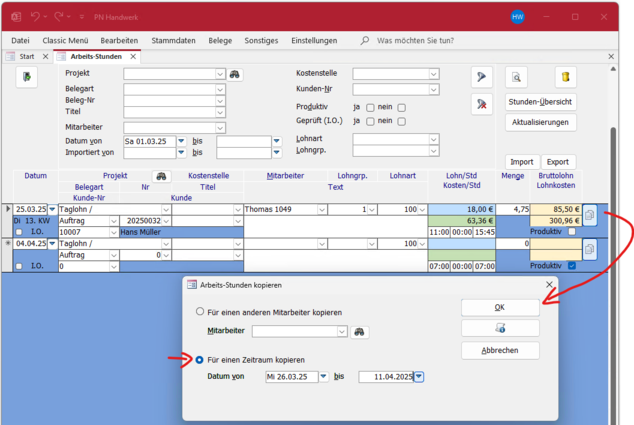Click the clear filter icon
The width and height of the screenshot is (634, 425).
[x=482, y=103]
